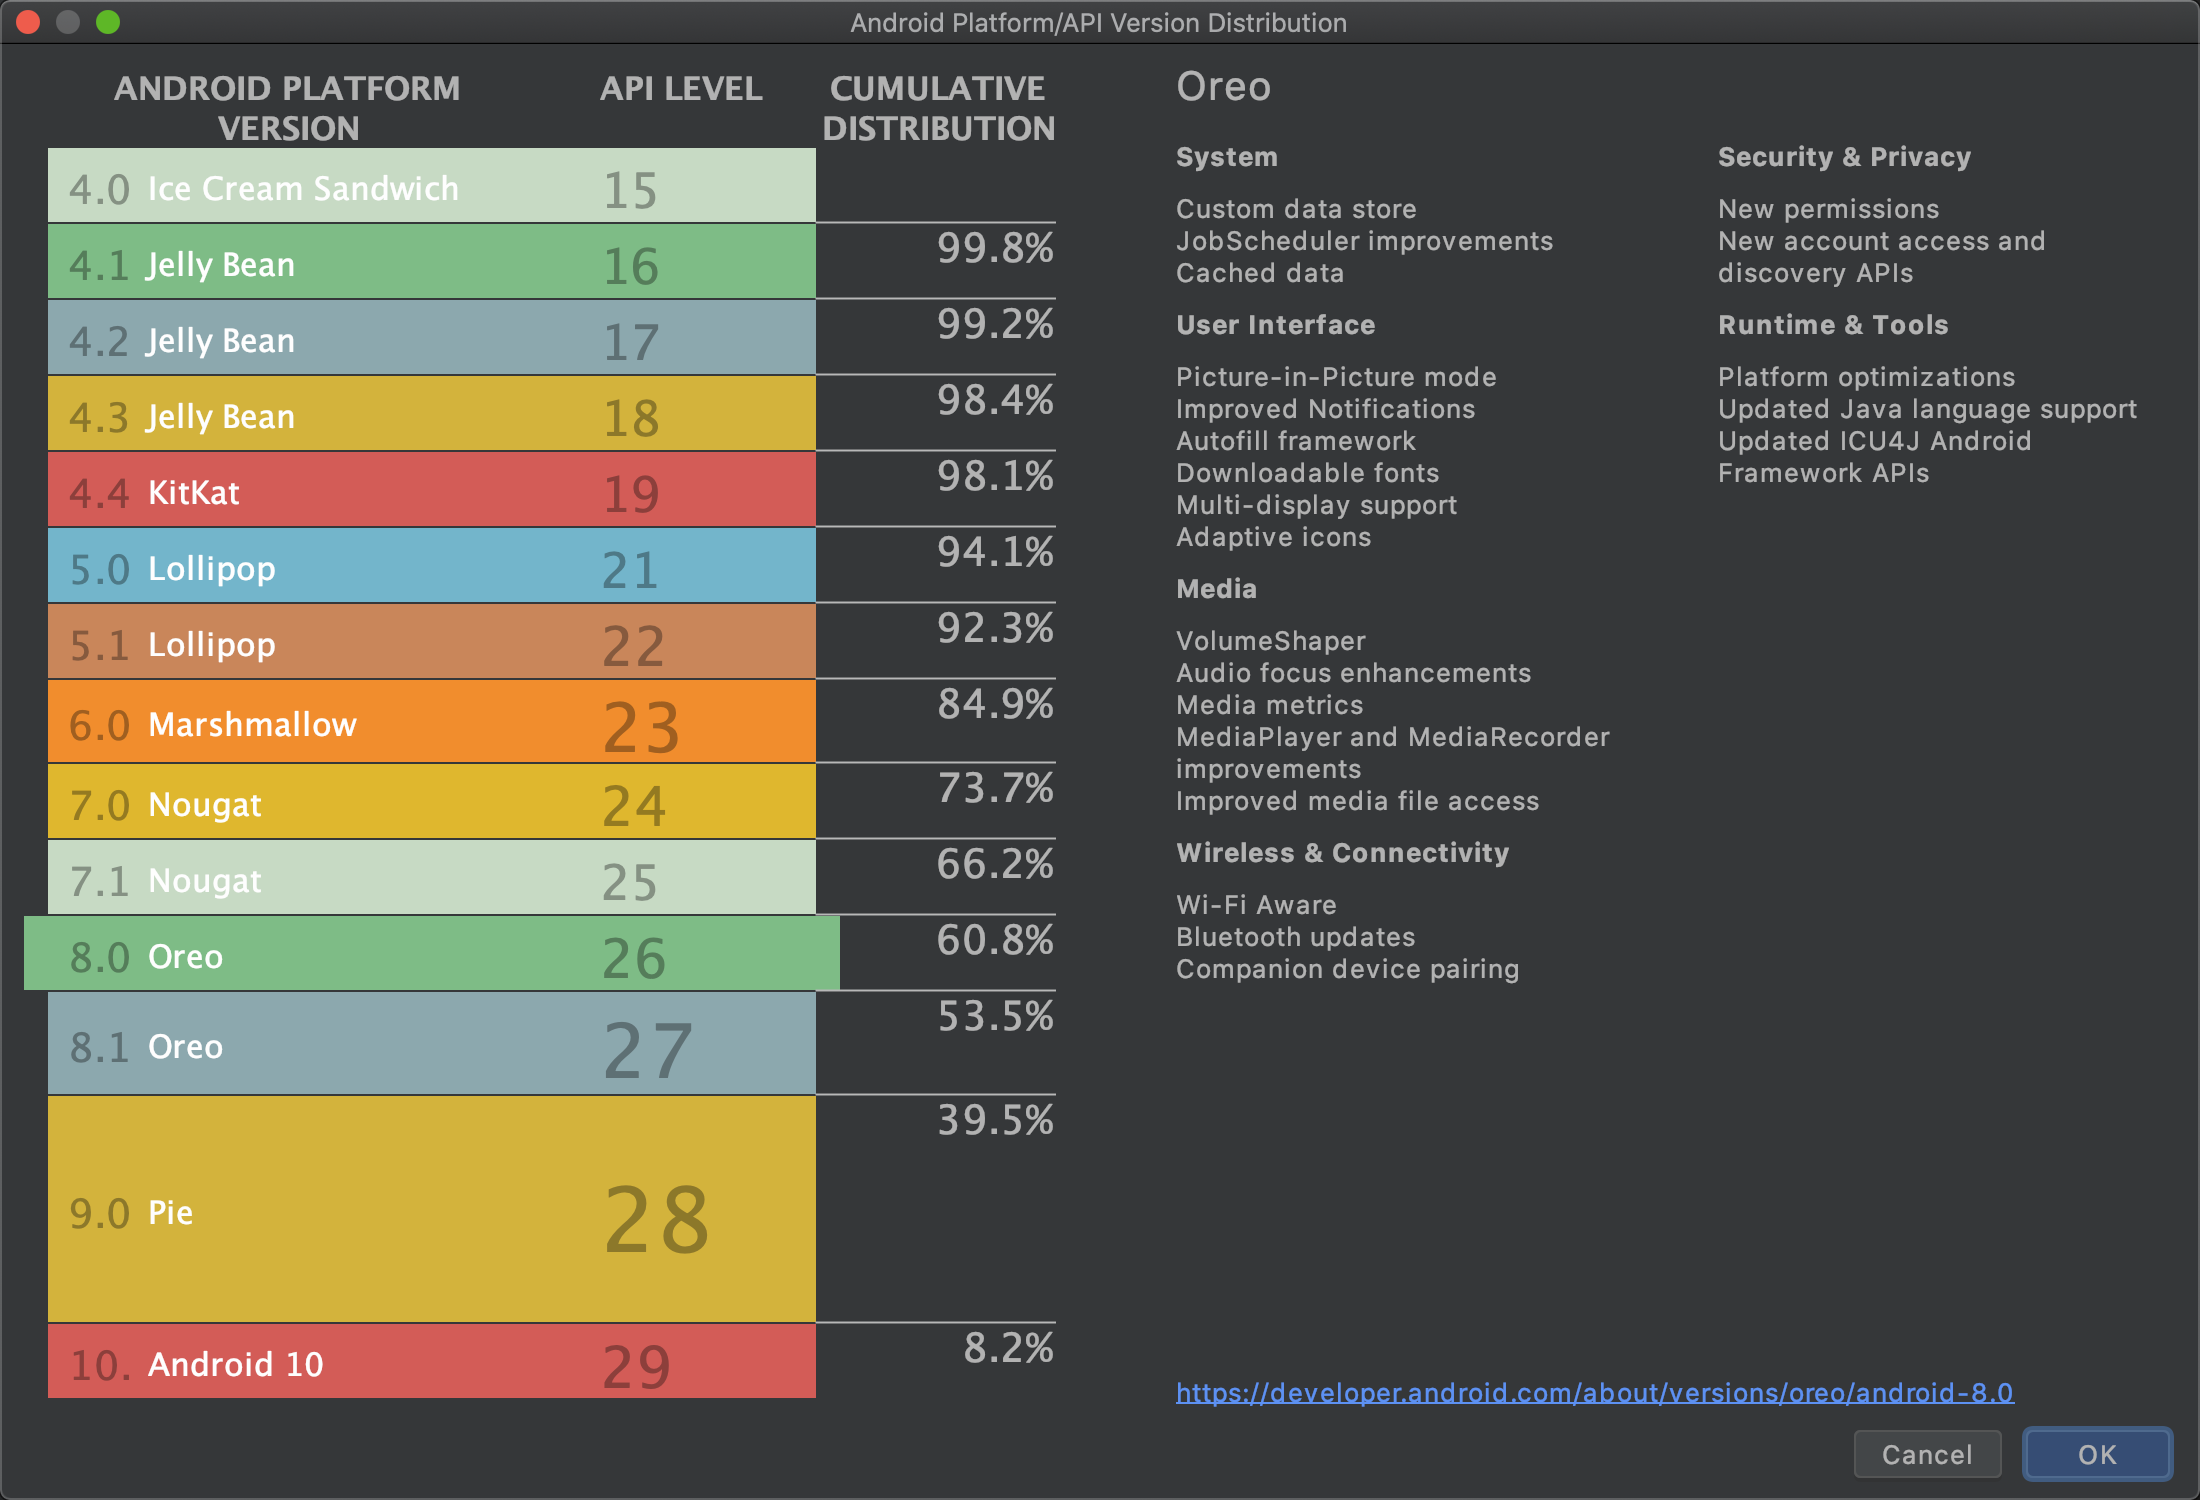Click the 7.1 Nougat bar
2200x1500 pixels.
[430, 879]
